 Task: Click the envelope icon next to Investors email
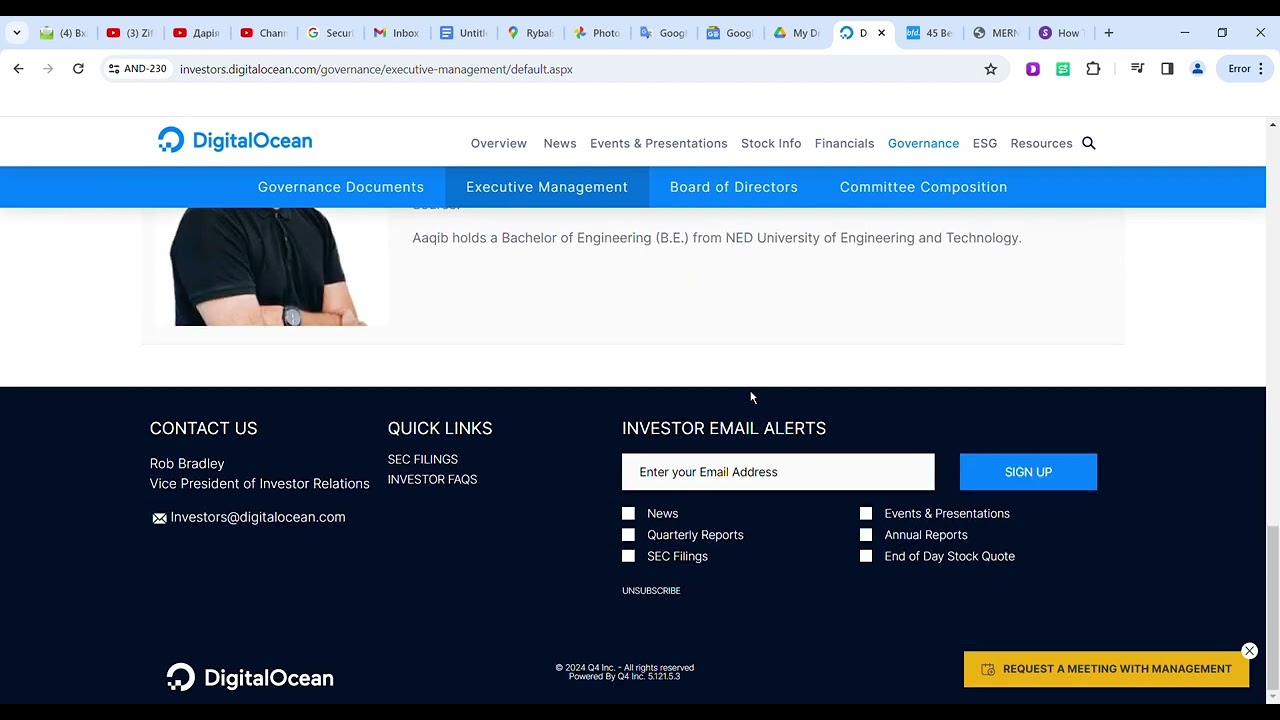159,518
